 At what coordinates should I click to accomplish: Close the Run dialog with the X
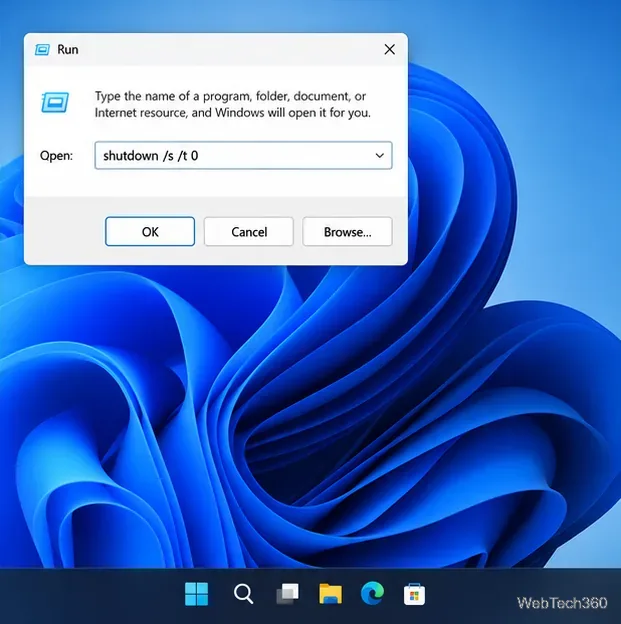(389, 49)
